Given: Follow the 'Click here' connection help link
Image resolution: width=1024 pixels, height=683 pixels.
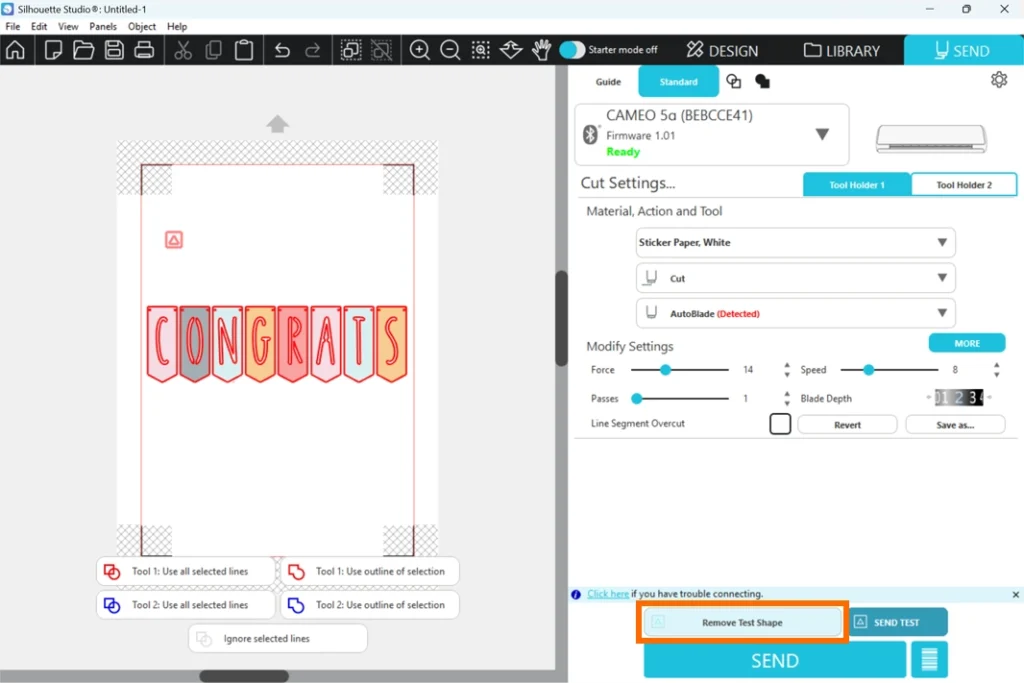Looking at the screenshot, I should (608, 594).
